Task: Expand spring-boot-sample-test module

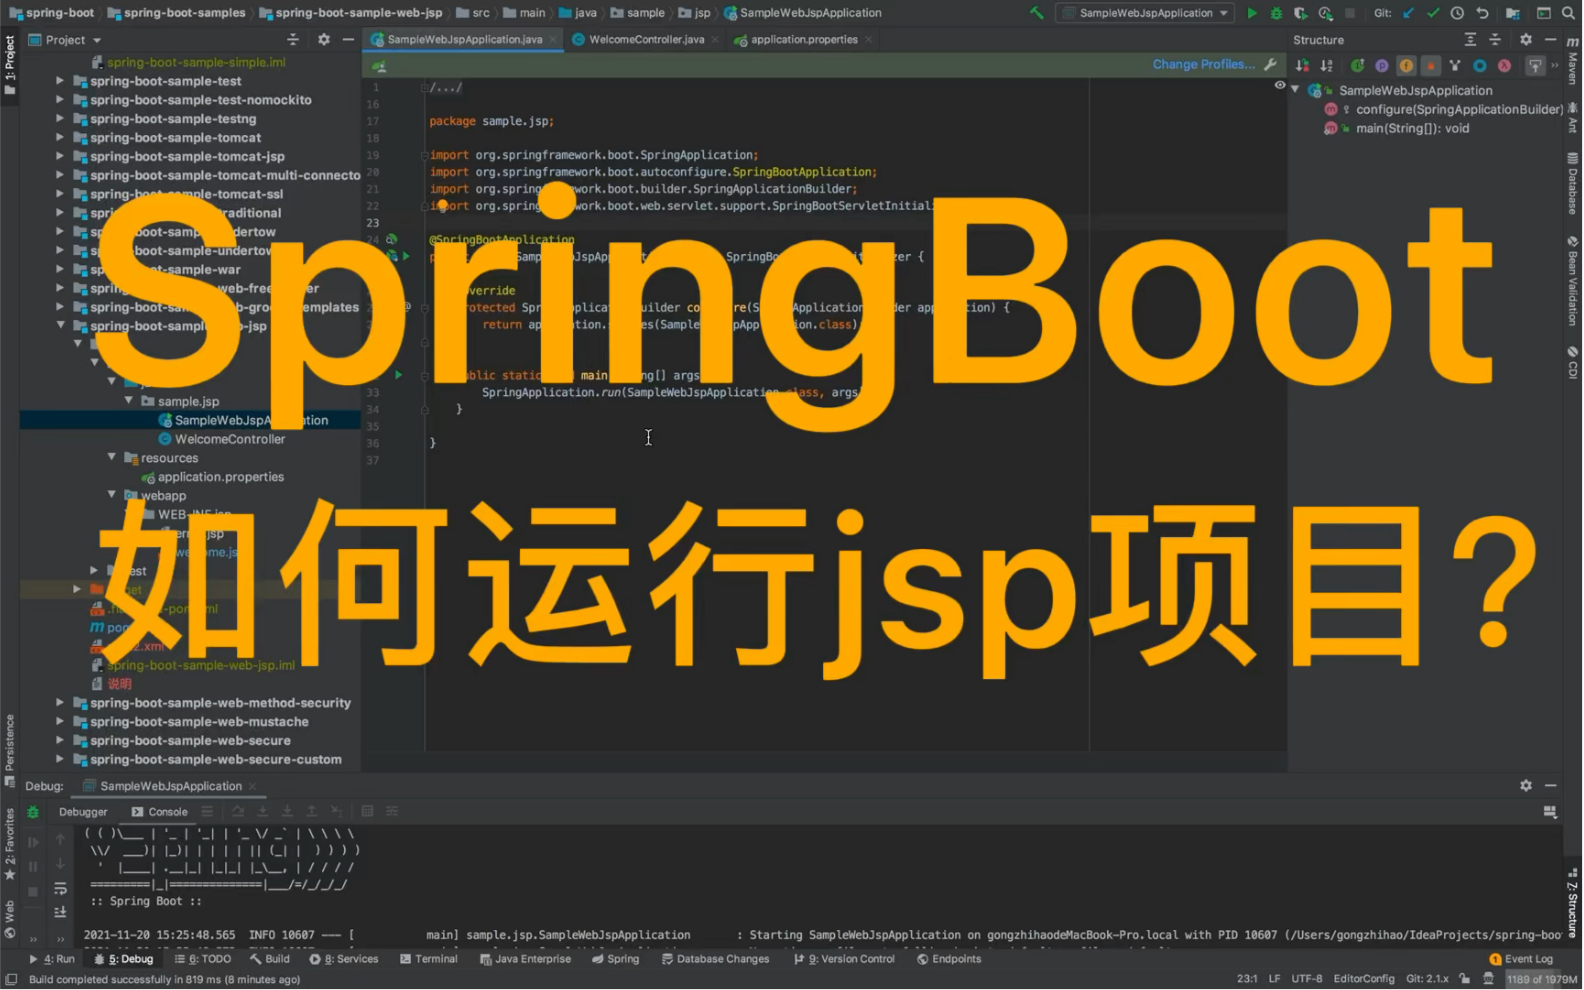Action: pos(60,81)
